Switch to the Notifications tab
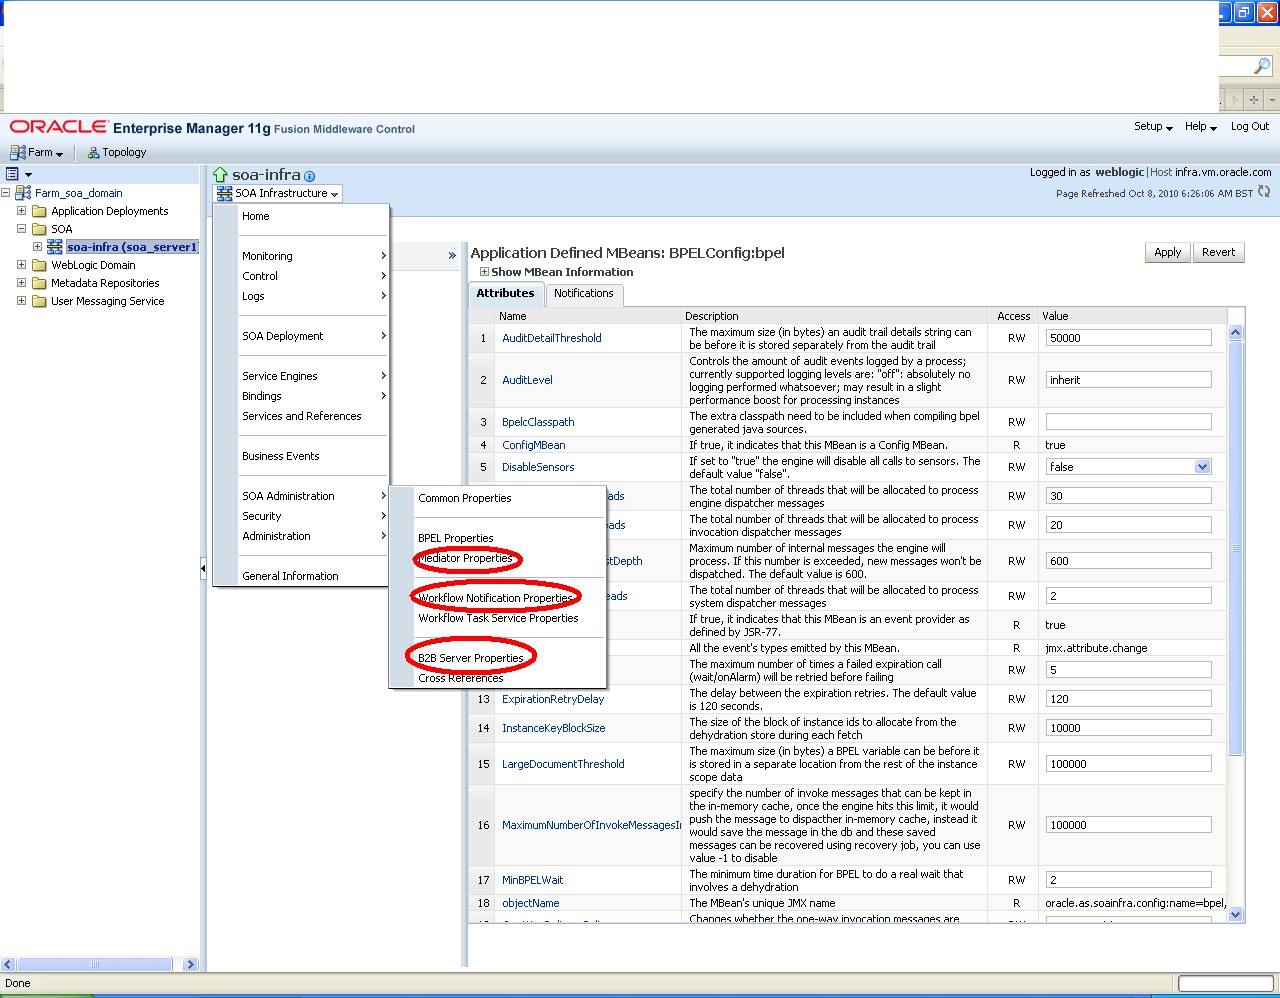This screenshot has height=998, width=1280. 584,294
